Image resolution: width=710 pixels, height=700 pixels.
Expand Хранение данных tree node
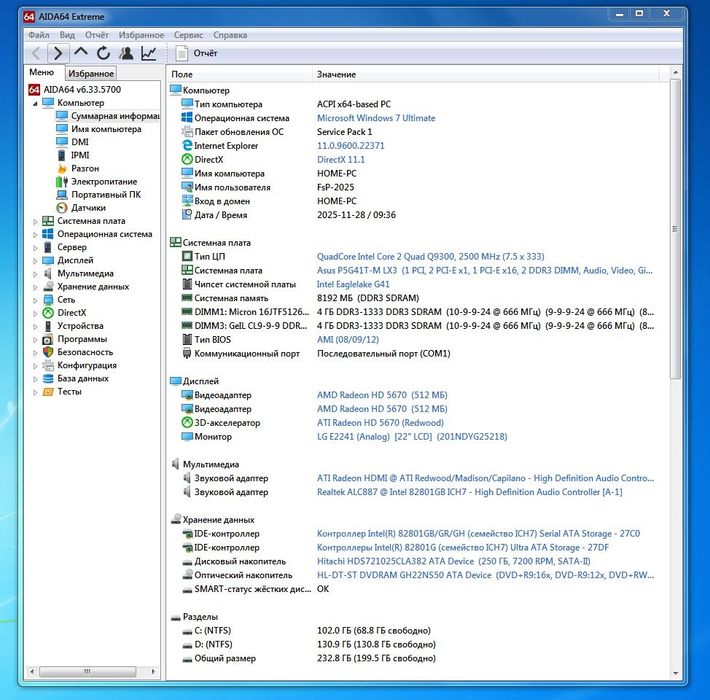click(x=35, y=287)
